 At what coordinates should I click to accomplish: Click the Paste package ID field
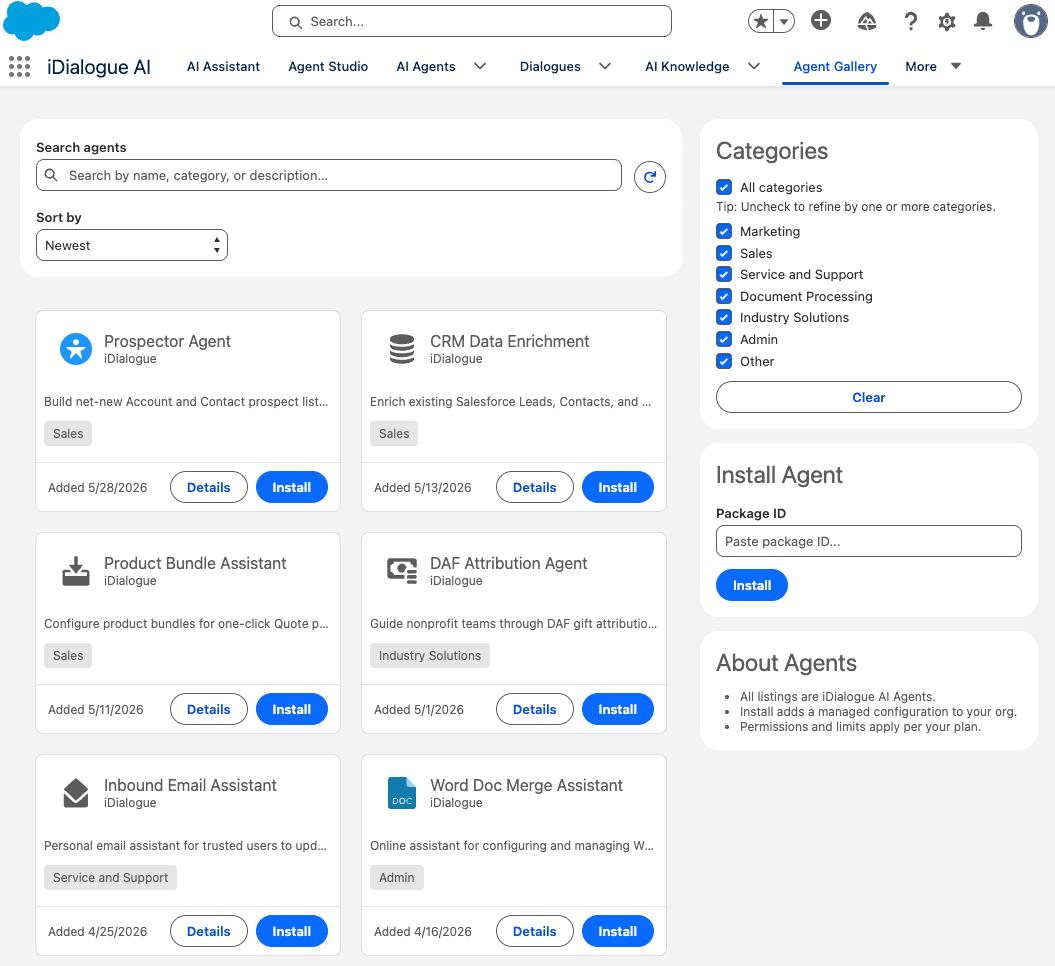(x=869, y=541)
